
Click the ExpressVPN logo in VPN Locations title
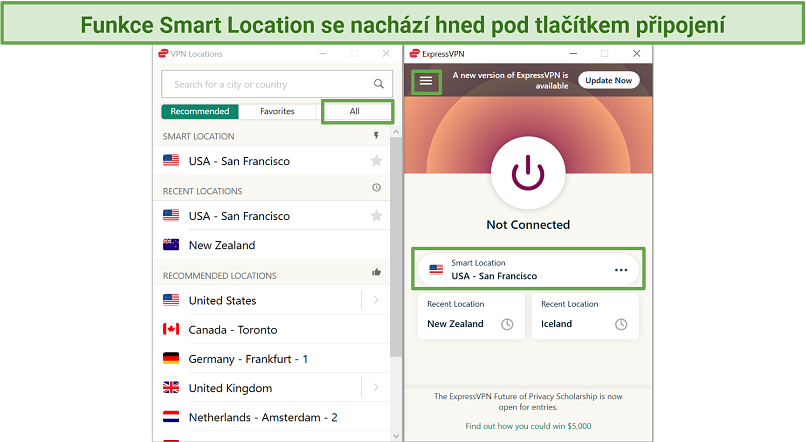coord(163,53)
